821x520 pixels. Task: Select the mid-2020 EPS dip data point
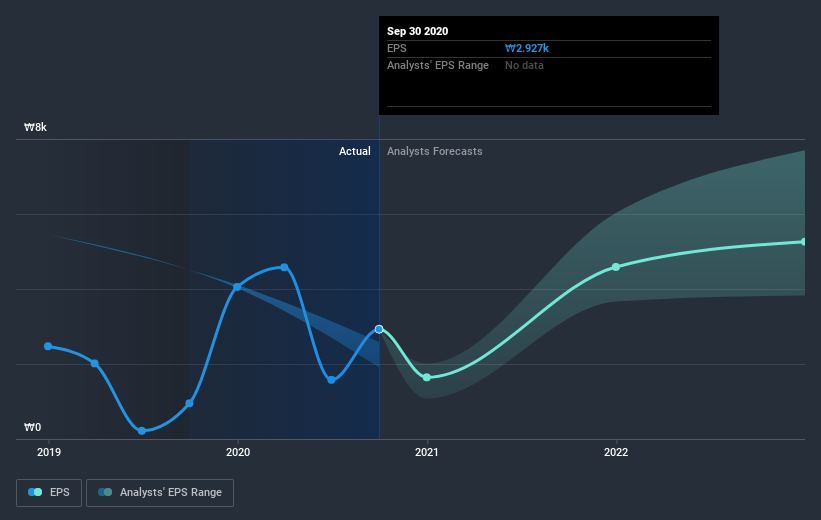(x=331, y=380)
